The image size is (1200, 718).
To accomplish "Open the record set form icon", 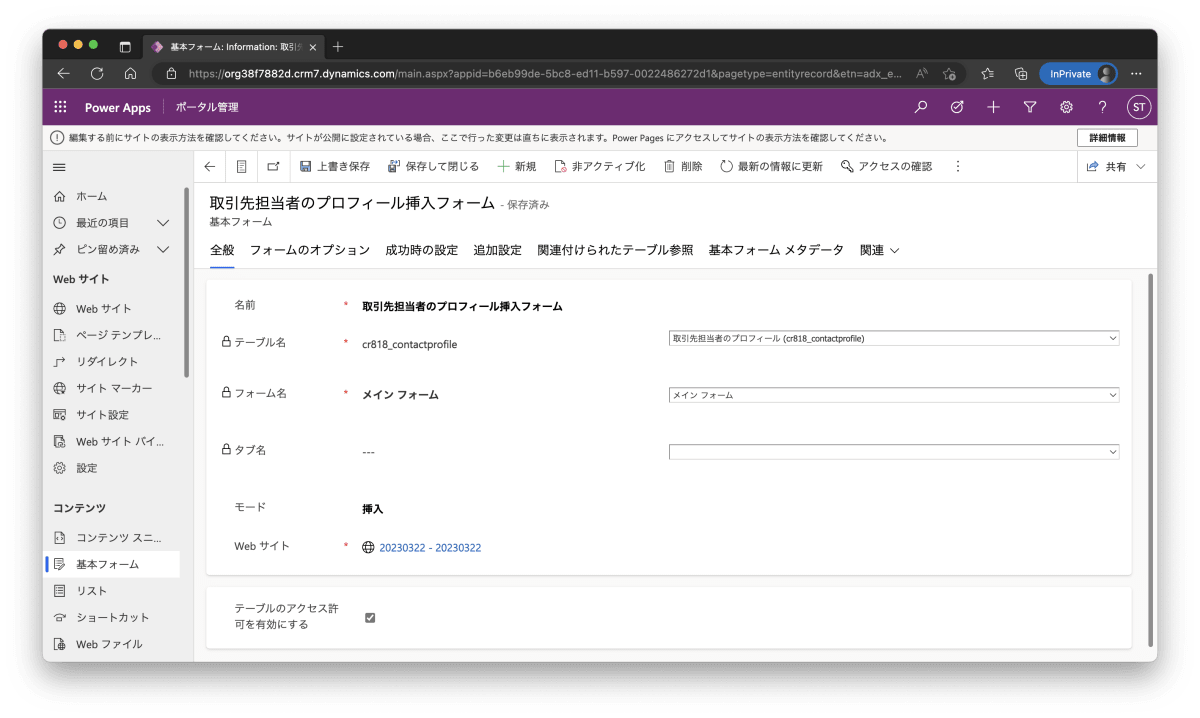I will [241, 167].
